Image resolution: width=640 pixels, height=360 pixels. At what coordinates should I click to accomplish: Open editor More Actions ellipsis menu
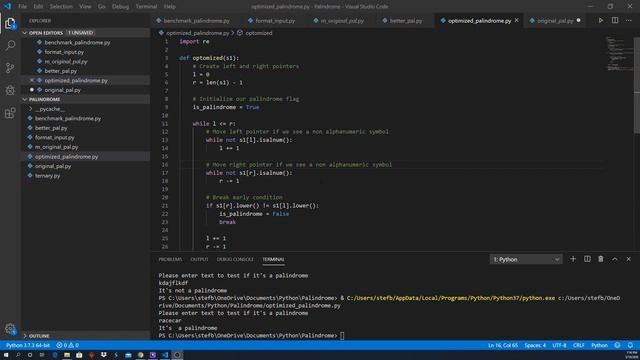[629, 20]
